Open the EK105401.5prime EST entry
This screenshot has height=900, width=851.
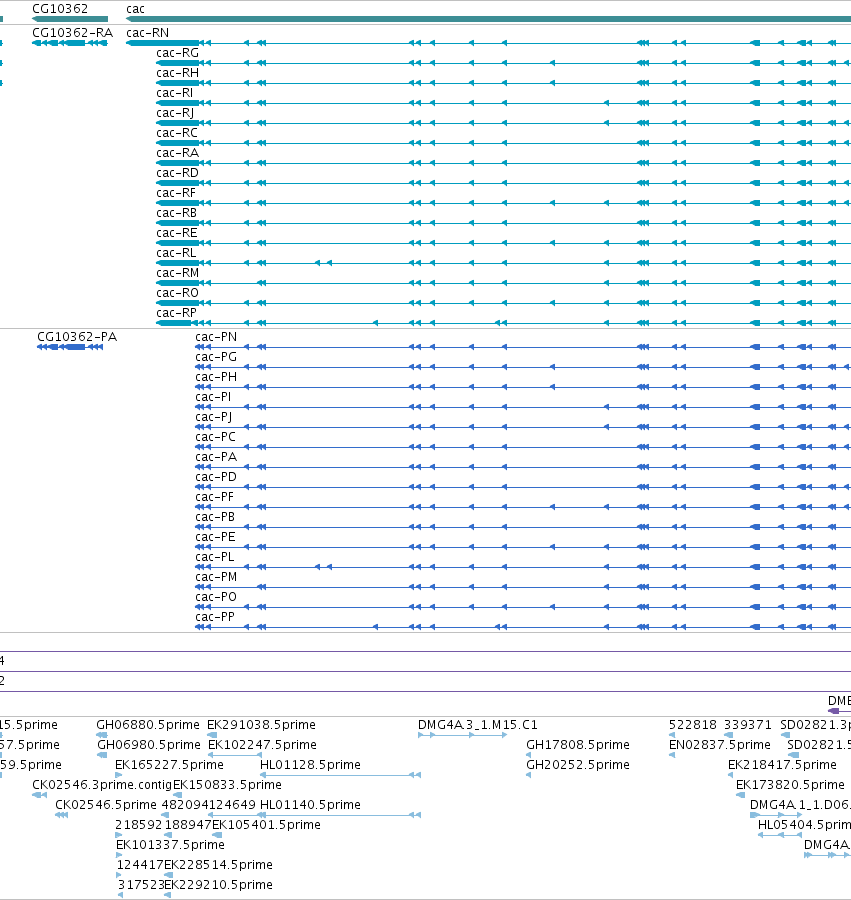pyautogui.click(x=266, y=825)
